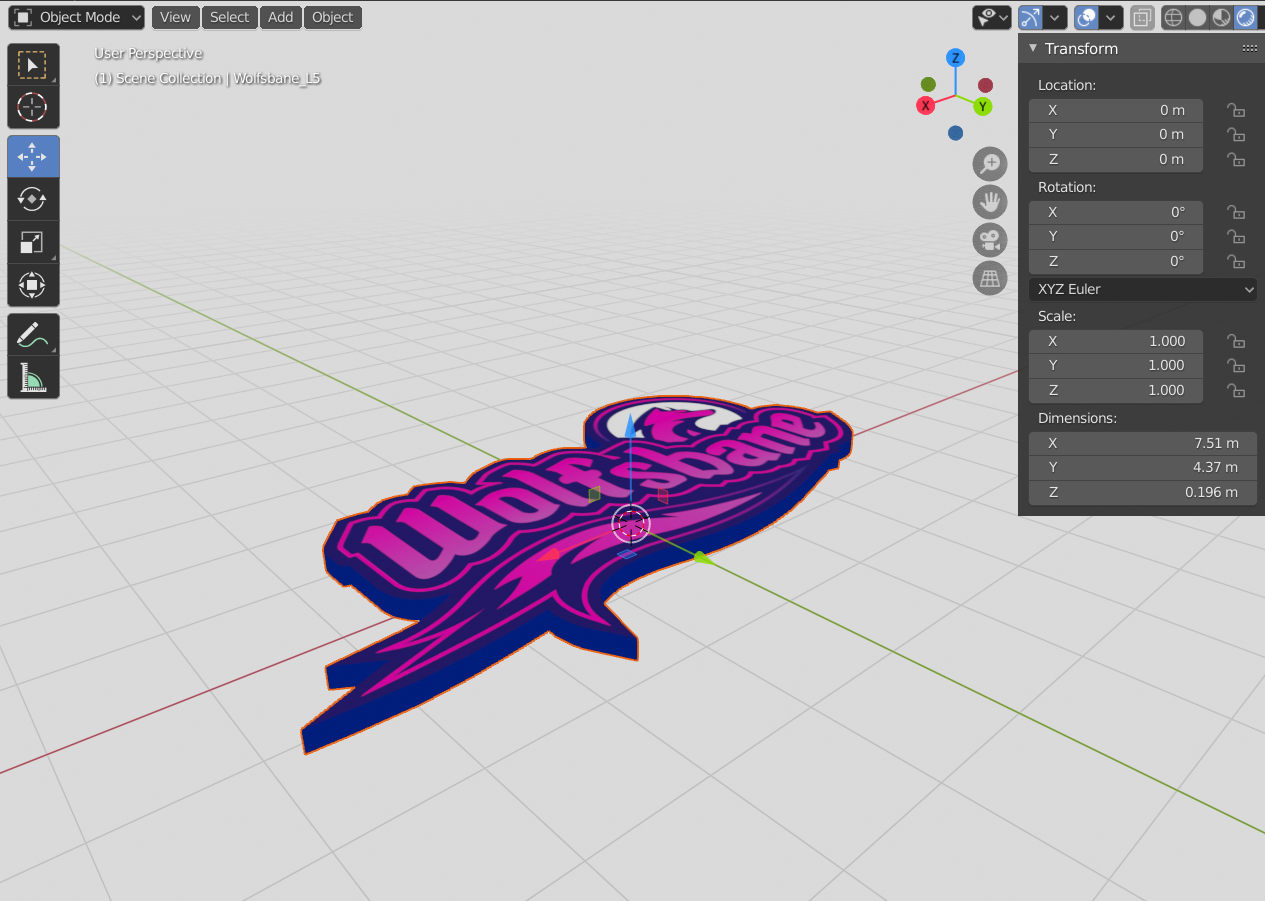Toggle viewport gizmos visibility
This screenshot has height=901, width=1265.
tap(1030, 17)
